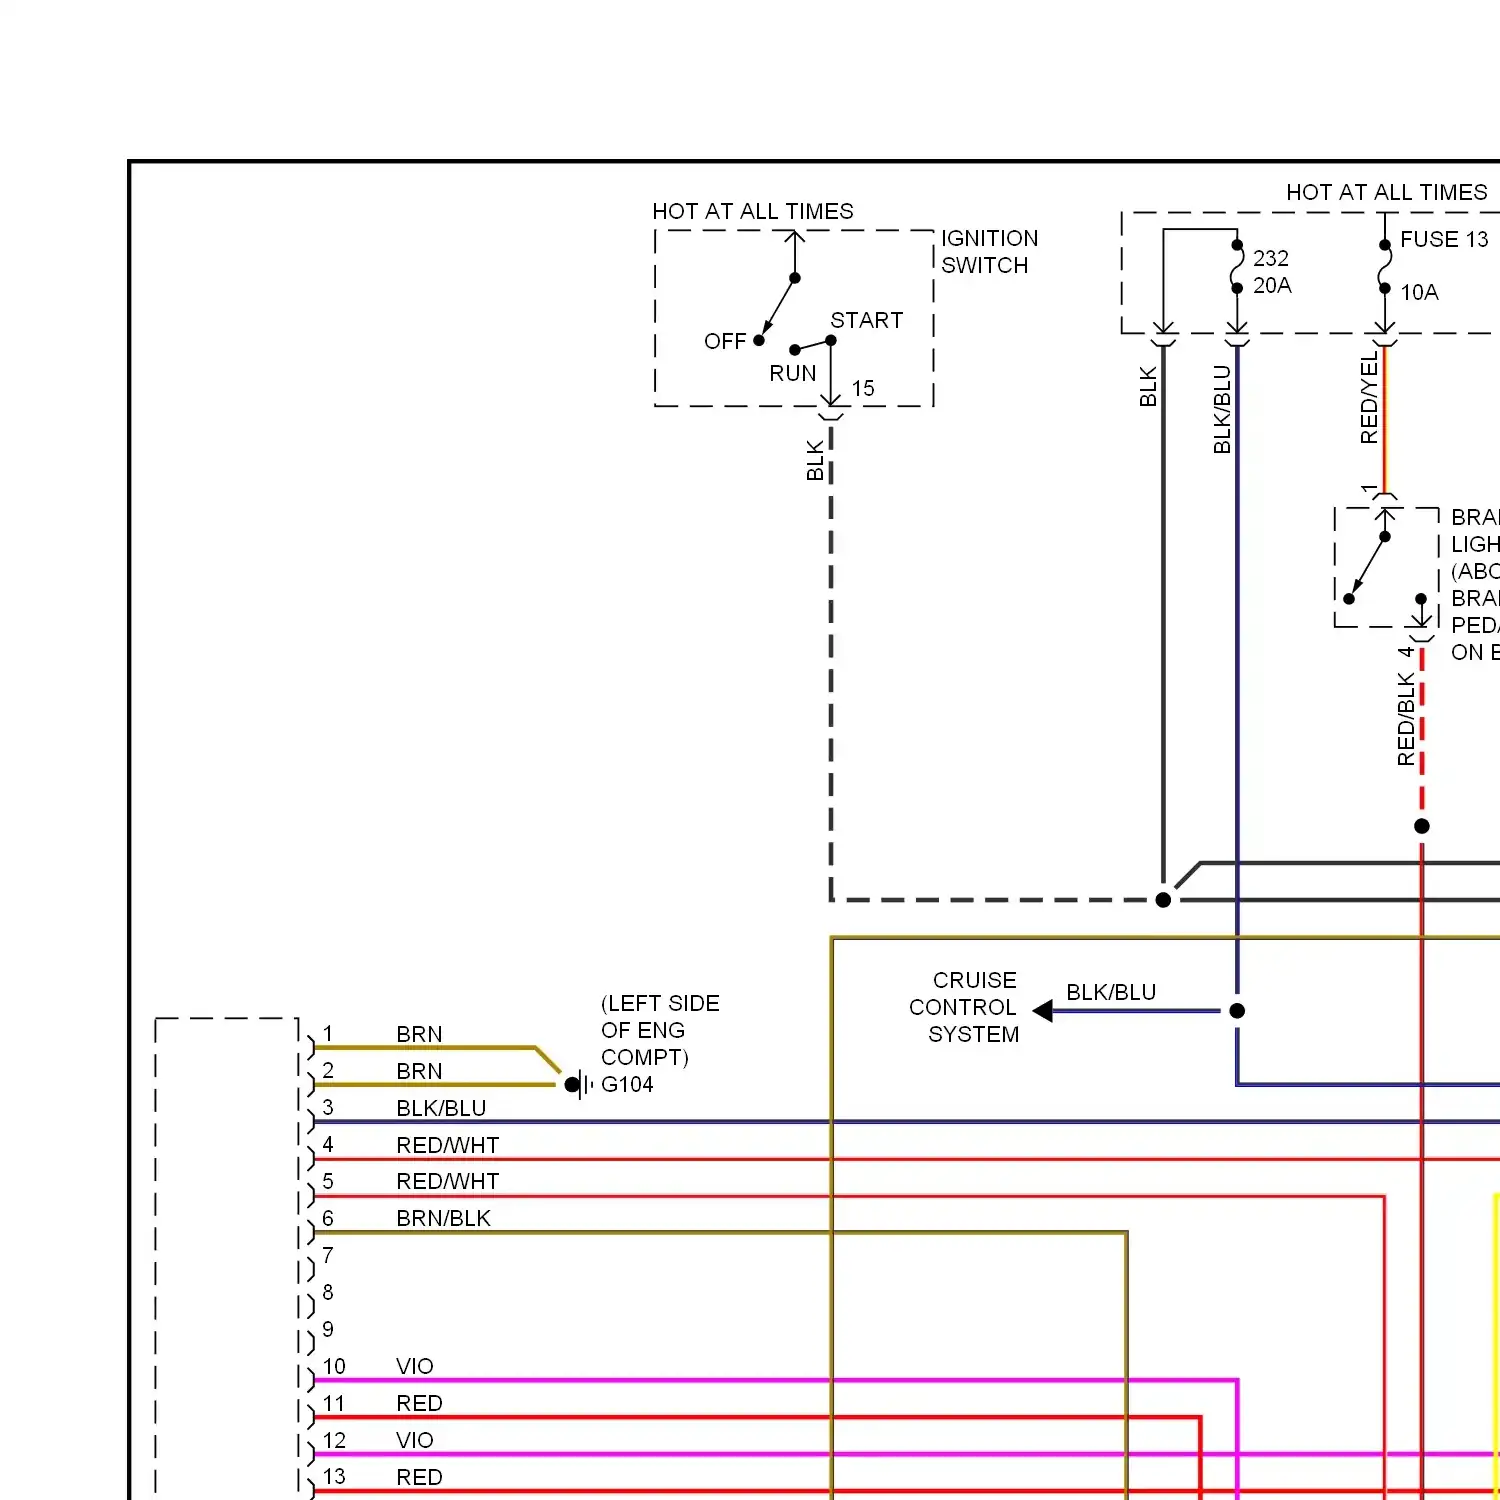Click the HOT AT ALL TIMES label above ignition switch
1500x1500 pixels.
pos(753,211)
